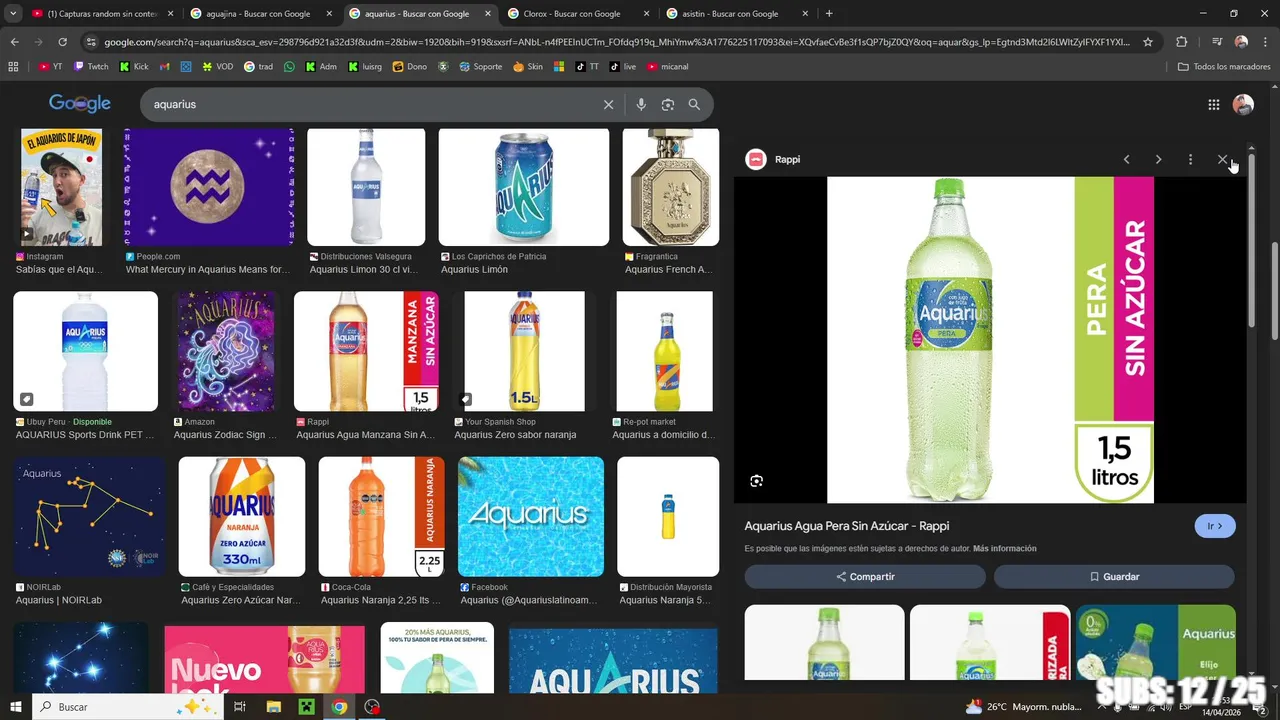The width and height of the screenshot is (1280, 720).
Task: Open the WhatsApp bookmark icon
Action: (x=289, y=67)
